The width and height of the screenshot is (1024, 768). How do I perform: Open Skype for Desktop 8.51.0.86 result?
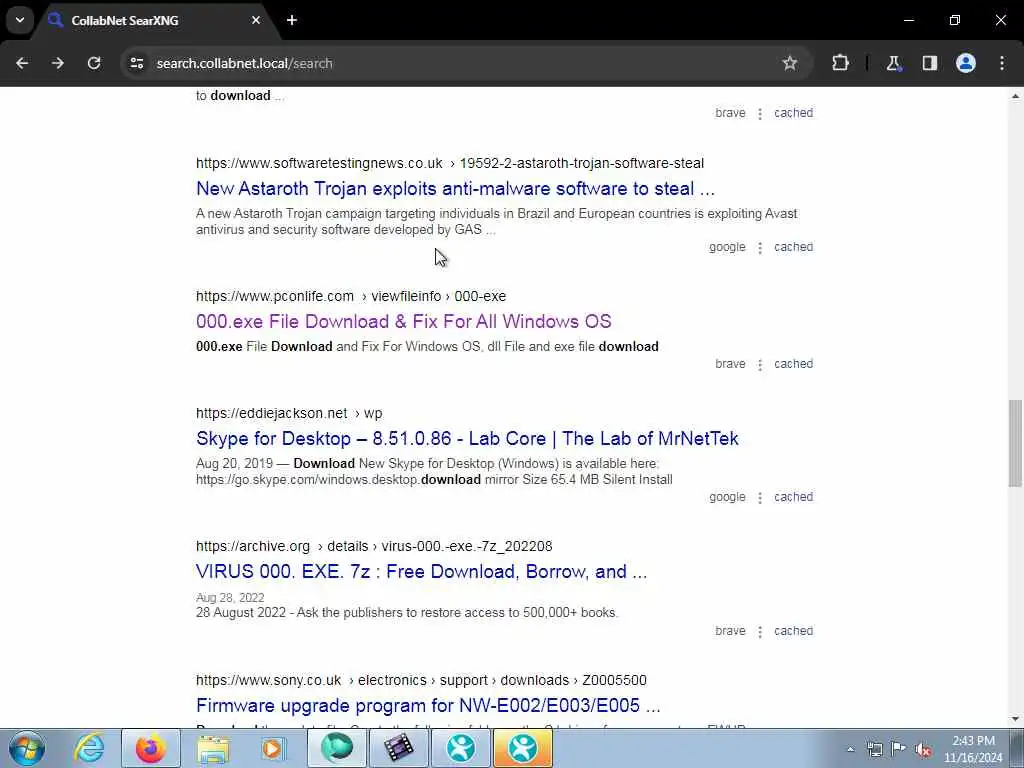(467, 438)
